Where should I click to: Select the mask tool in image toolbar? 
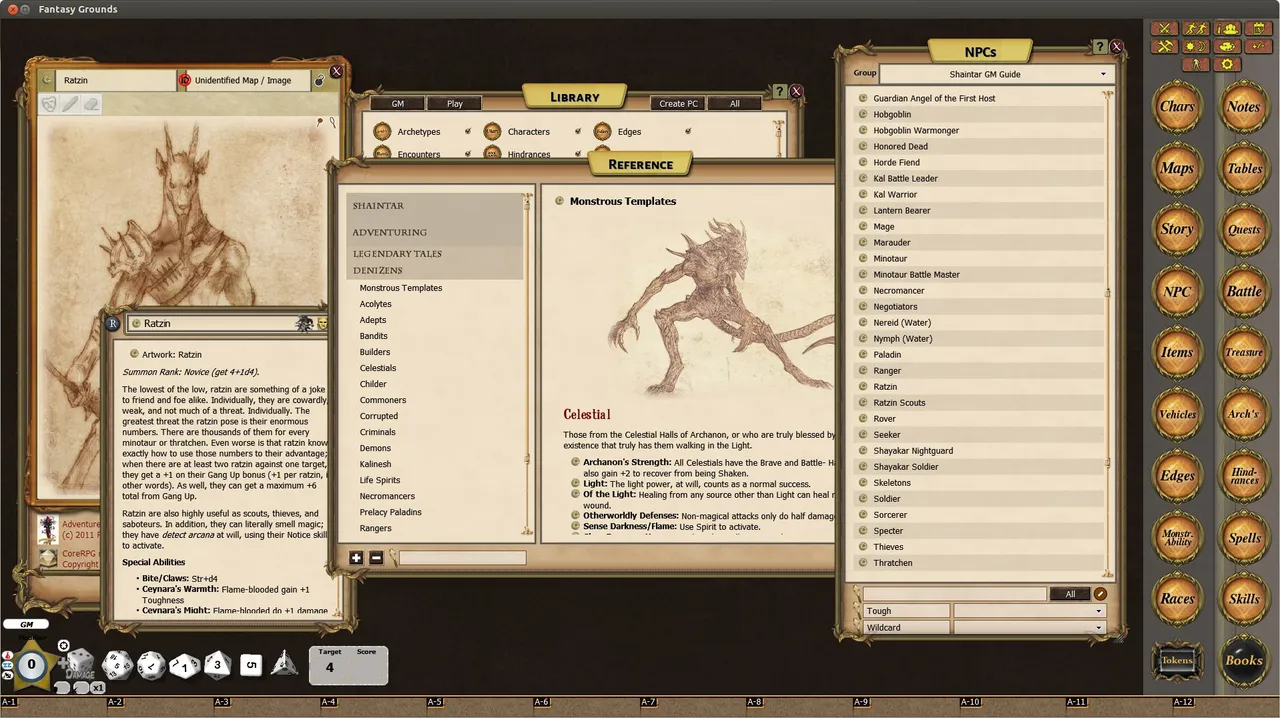point(49,104)
